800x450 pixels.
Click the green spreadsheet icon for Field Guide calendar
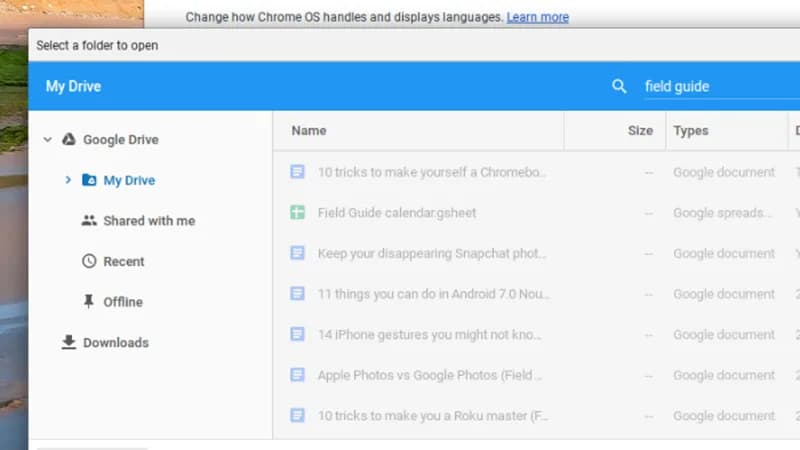297,213
